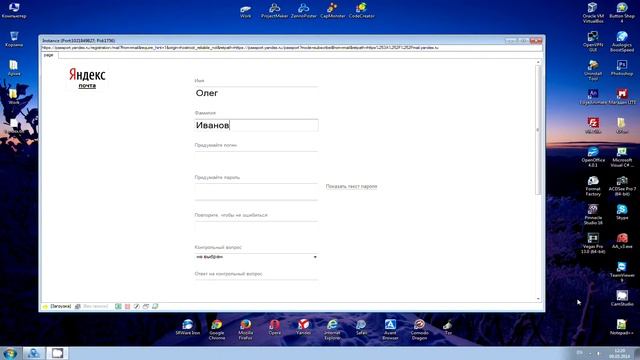This screenshot has width=640, height=360.
Task: Launch the Avant Browser desktop icon
Action: [x=390, y=329]
